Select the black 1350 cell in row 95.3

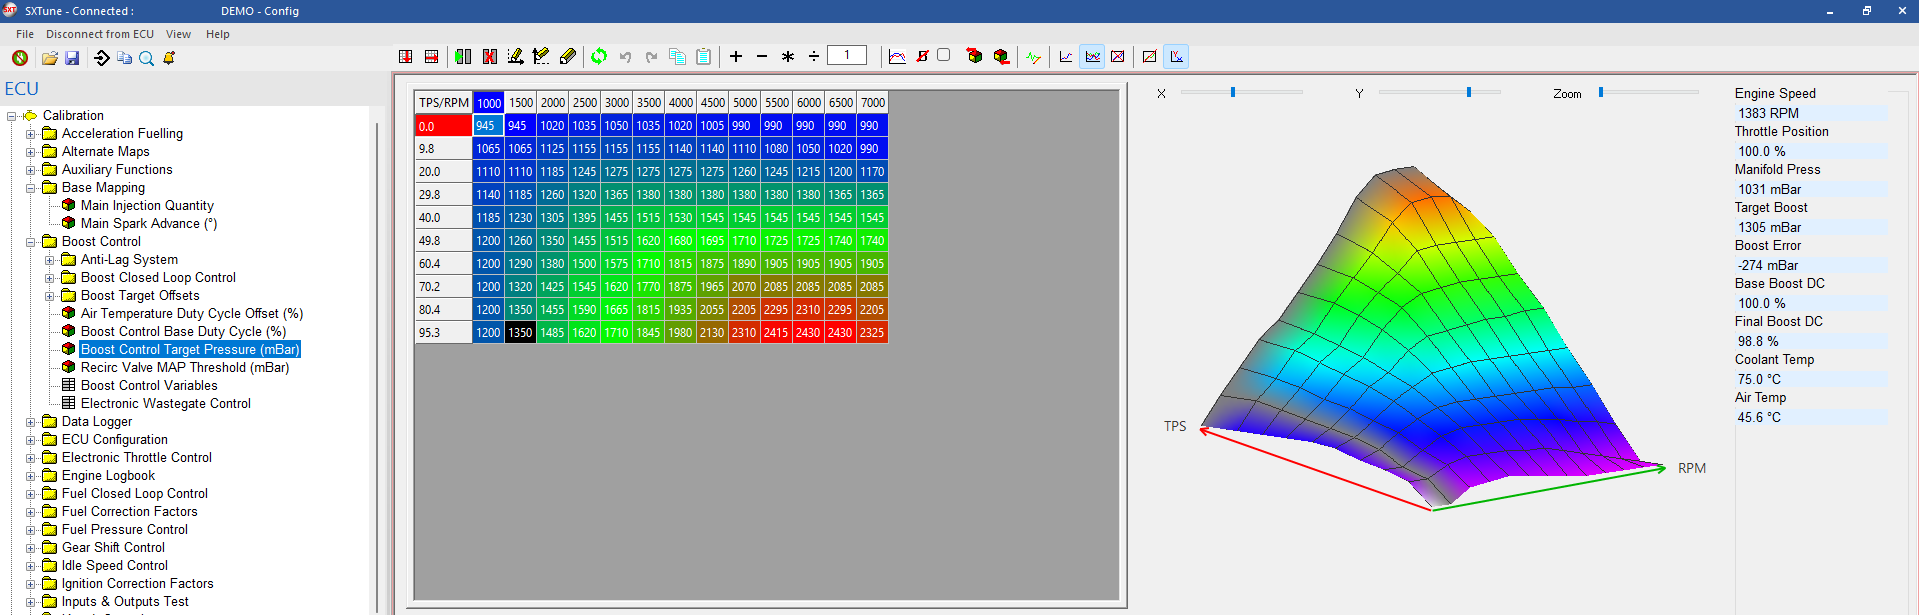(x=520, y=333)
